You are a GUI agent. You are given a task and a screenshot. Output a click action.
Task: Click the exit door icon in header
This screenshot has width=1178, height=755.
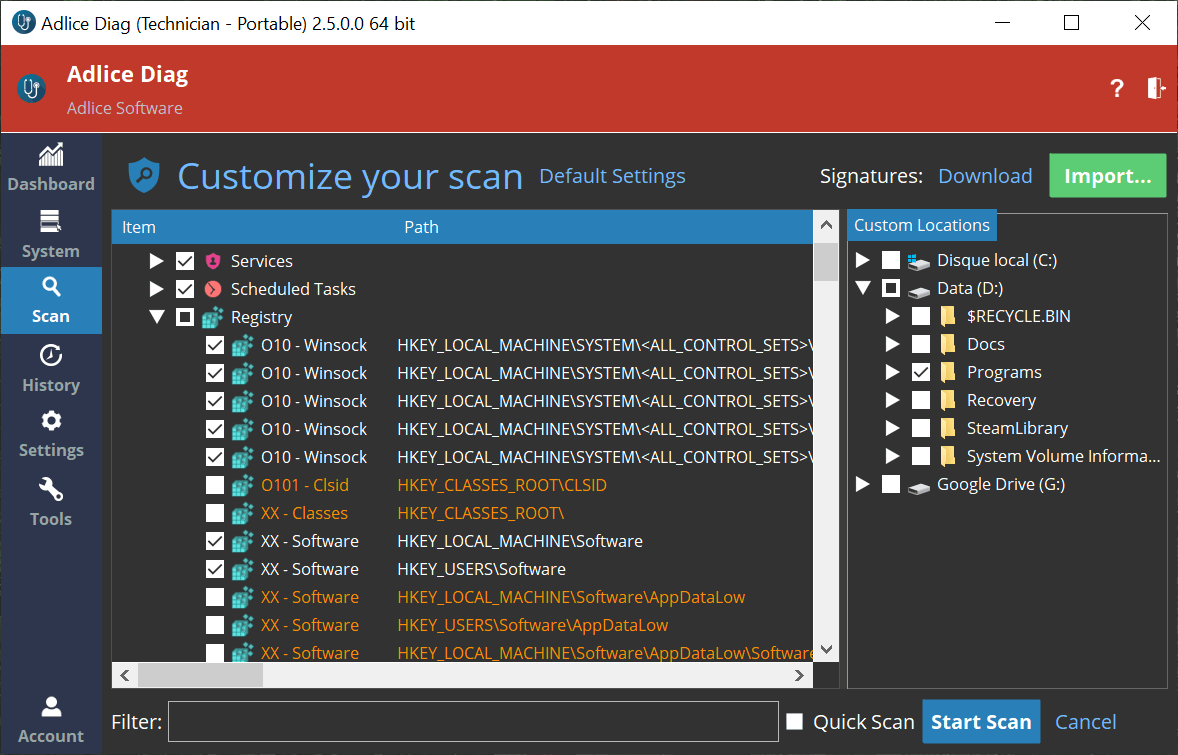pos(1156,88)
